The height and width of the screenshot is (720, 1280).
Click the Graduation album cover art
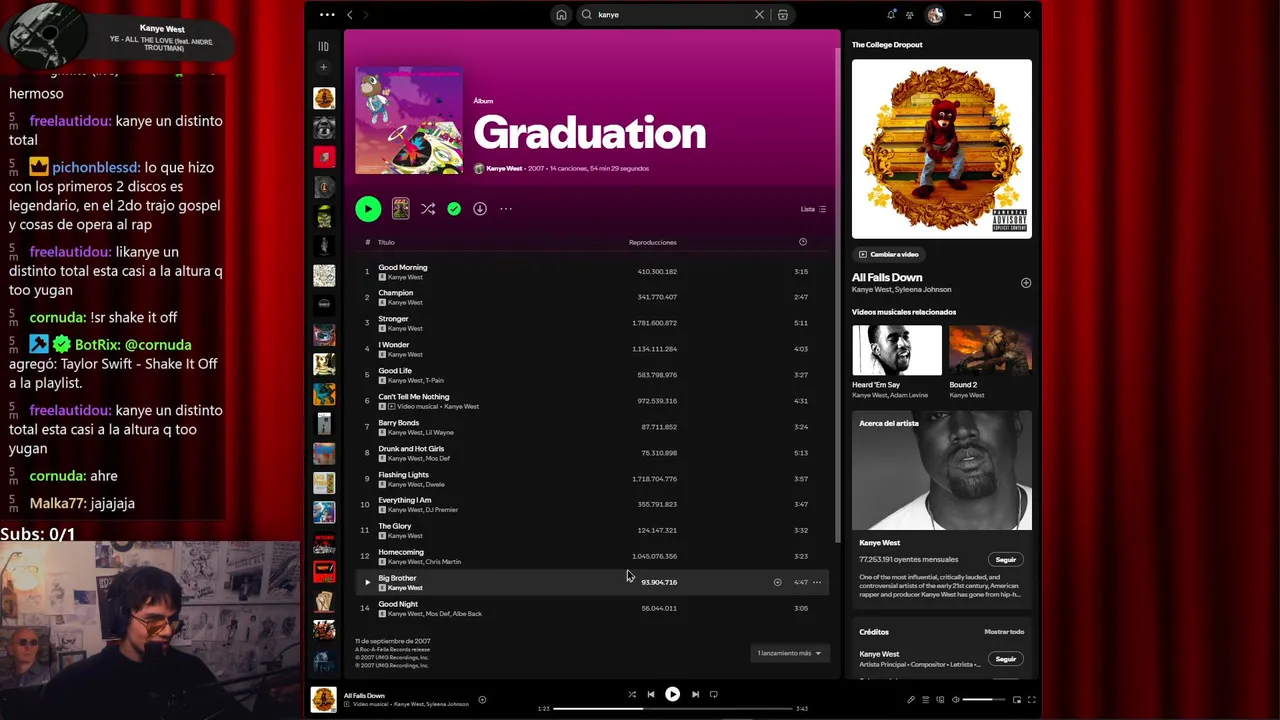[409, 121]
